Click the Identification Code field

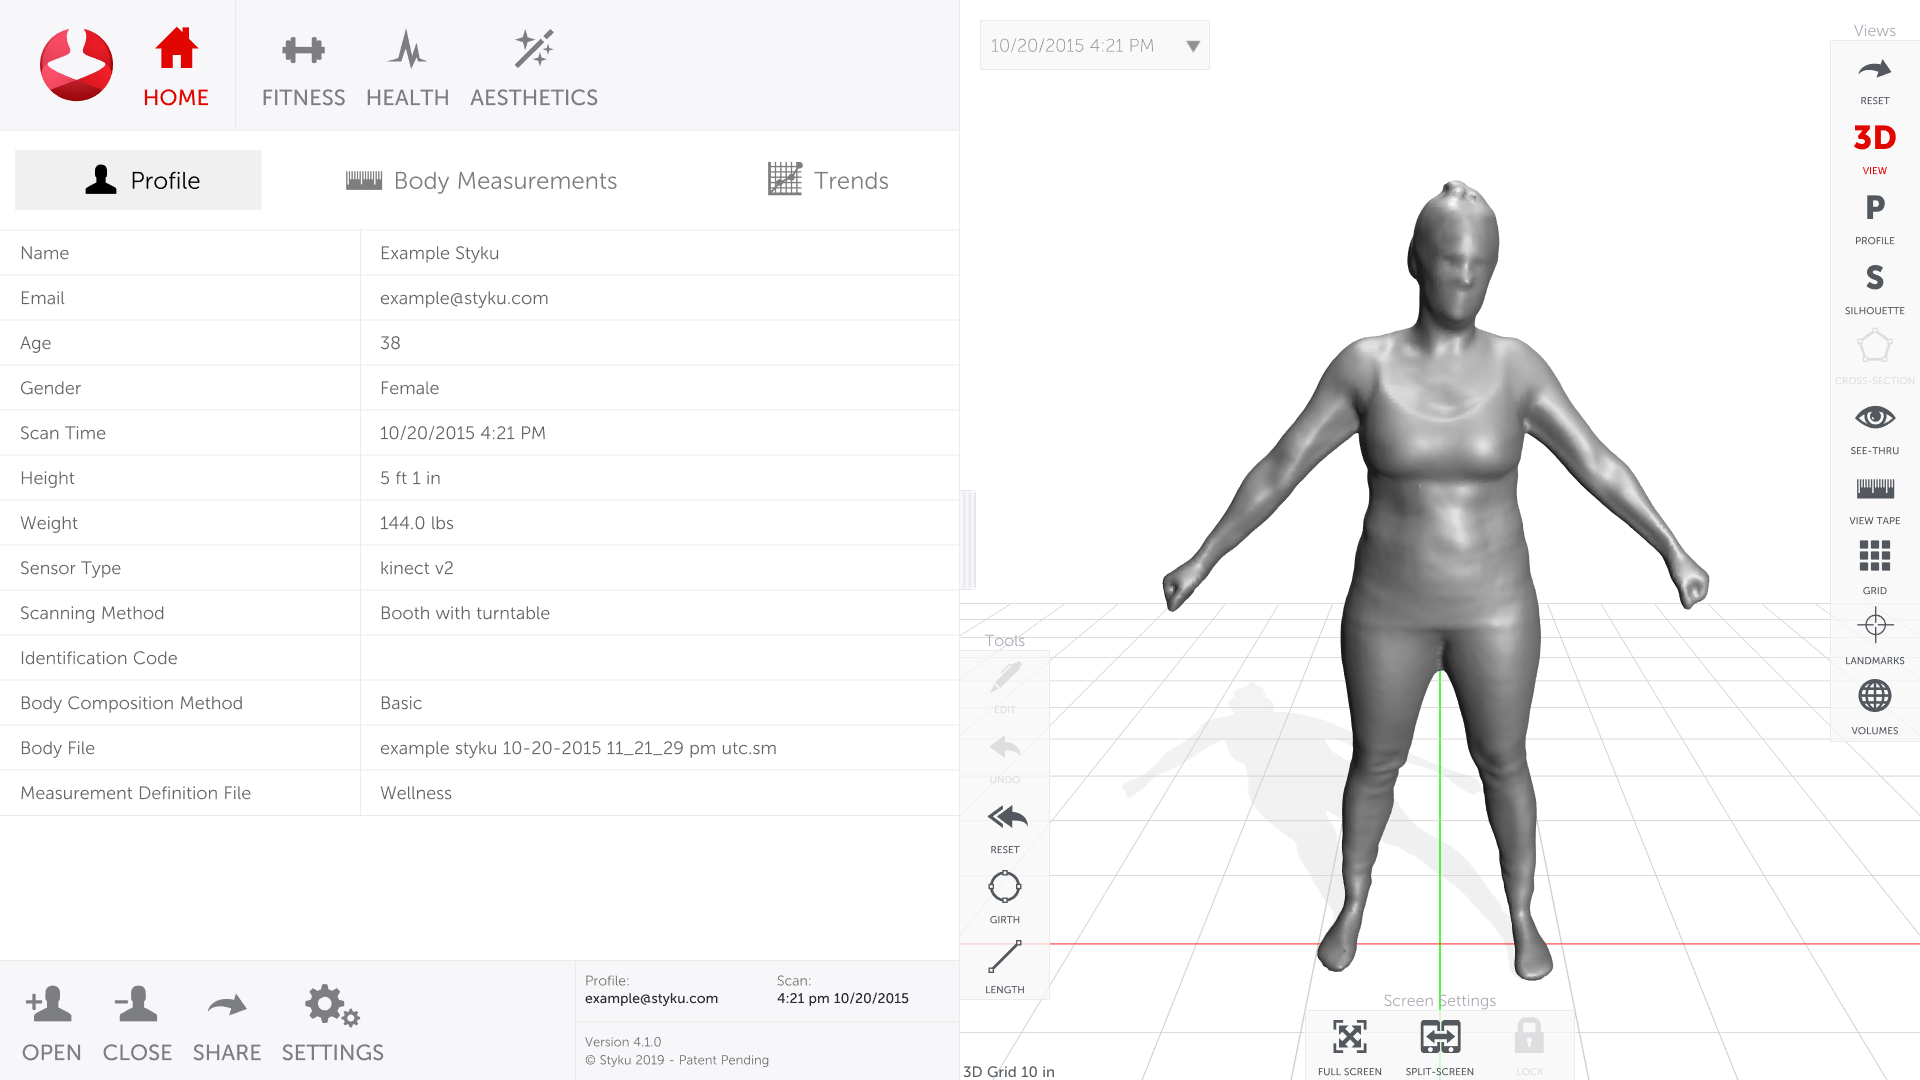click(658, 658)
